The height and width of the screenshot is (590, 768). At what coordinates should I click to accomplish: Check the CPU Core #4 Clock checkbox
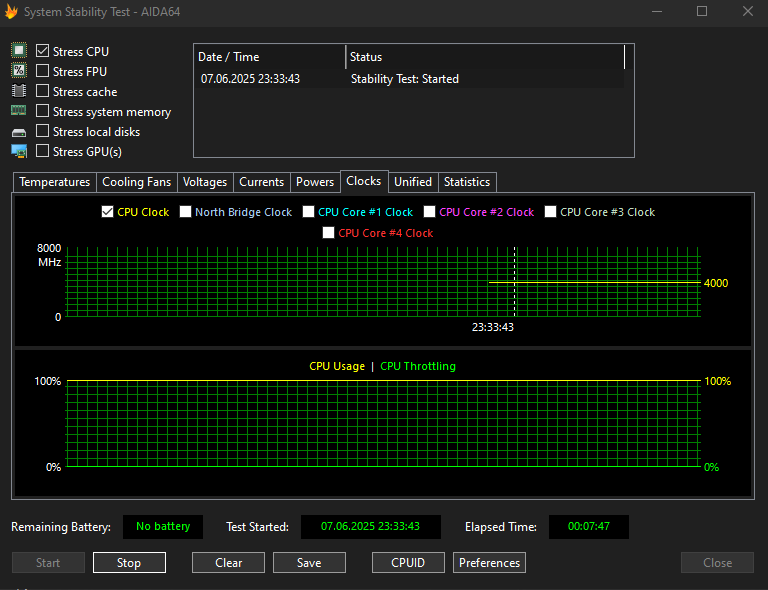tap(328, 233)
